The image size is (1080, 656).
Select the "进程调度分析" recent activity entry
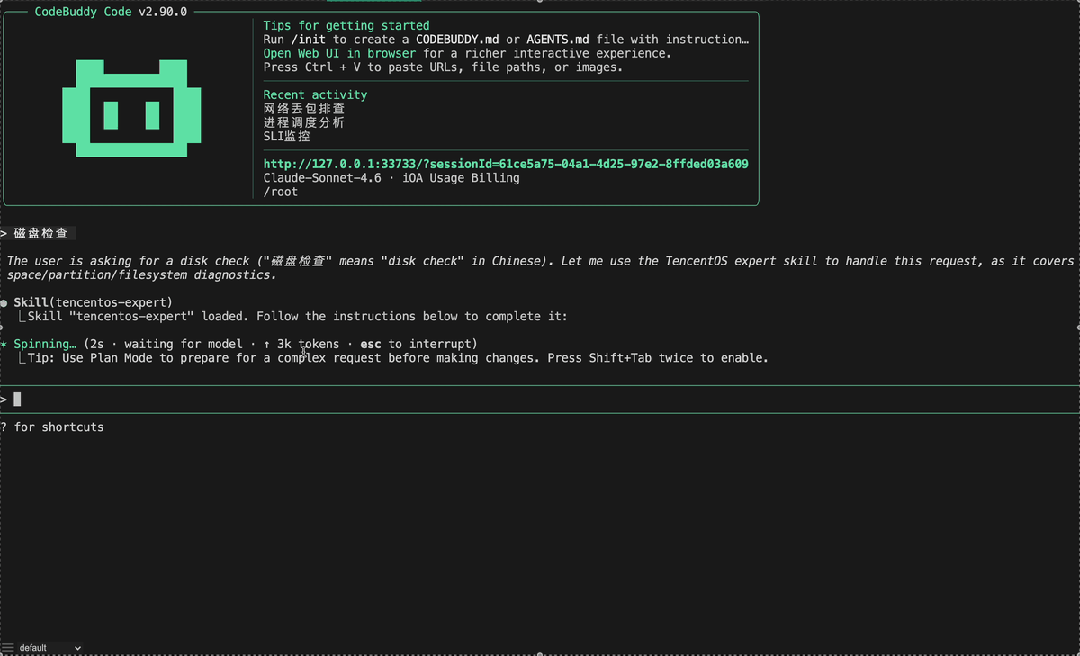point(304,123)
